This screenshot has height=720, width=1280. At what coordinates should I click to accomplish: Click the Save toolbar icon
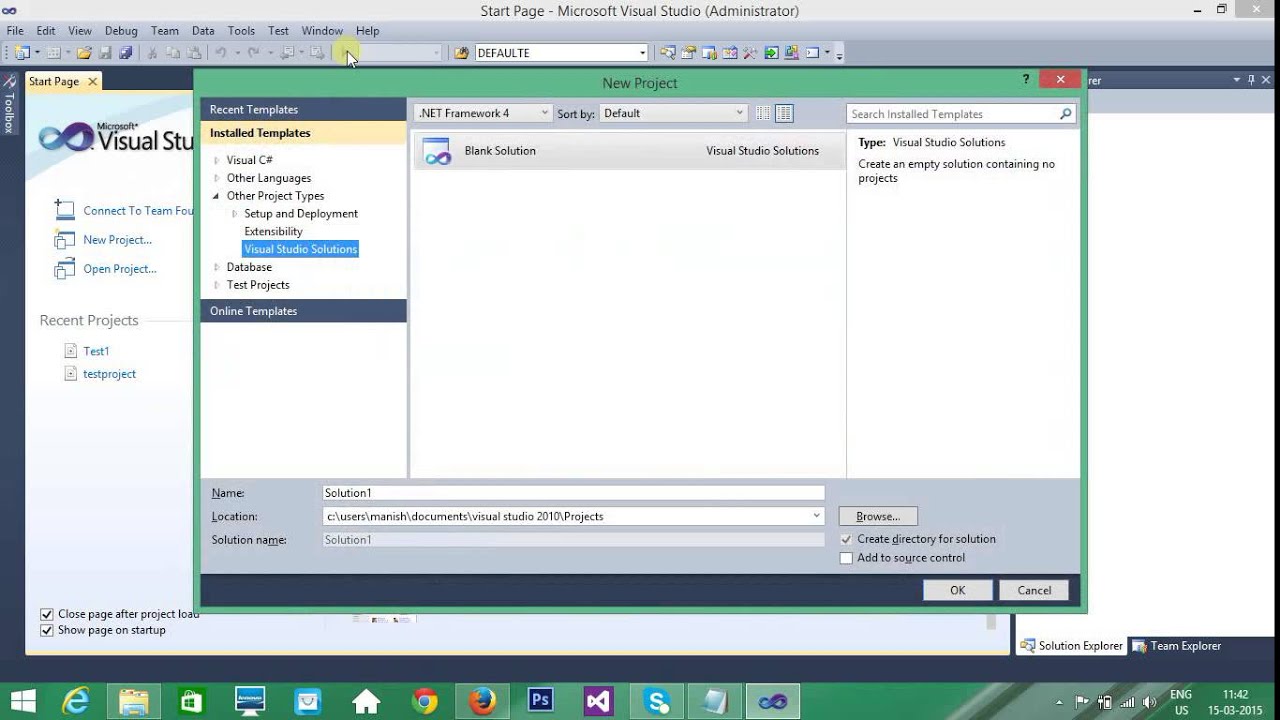click(x=105, y=53)
